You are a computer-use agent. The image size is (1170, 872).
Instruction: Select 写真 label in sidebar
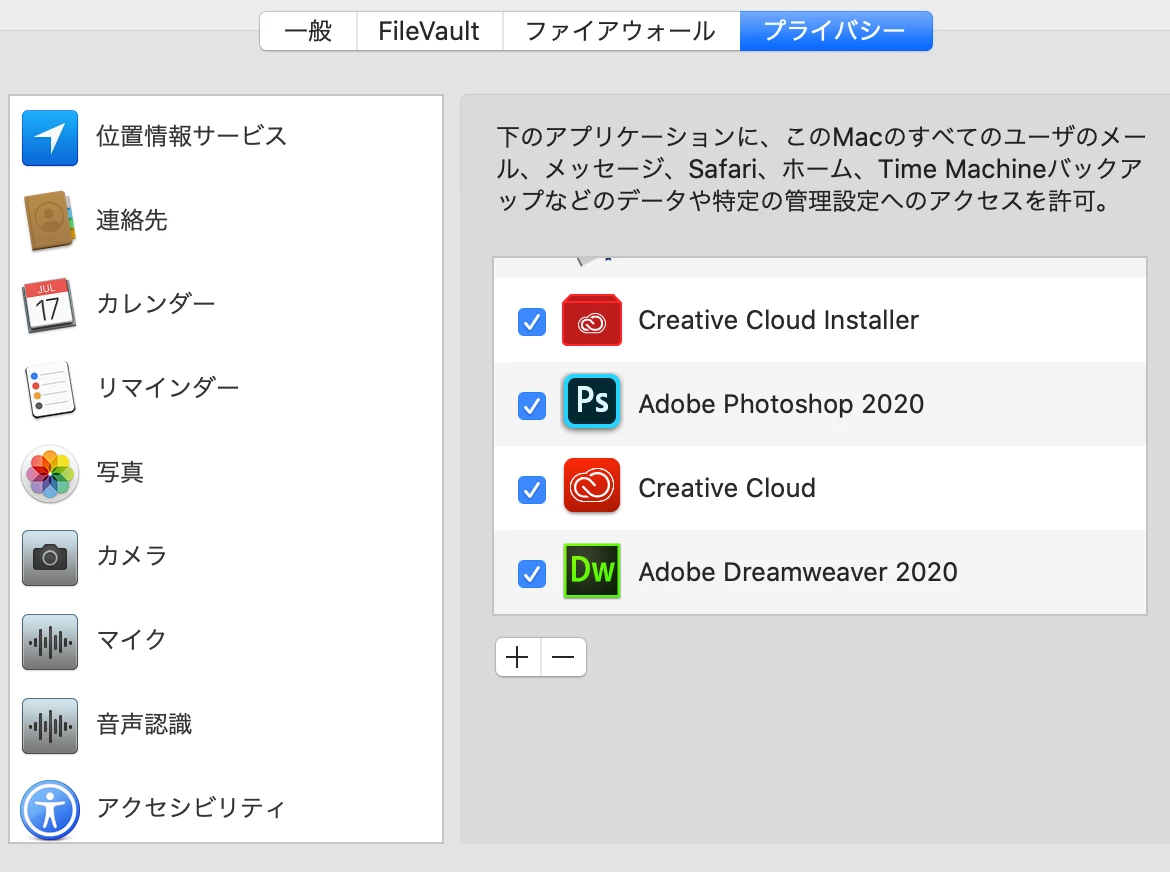pos(120,472)
